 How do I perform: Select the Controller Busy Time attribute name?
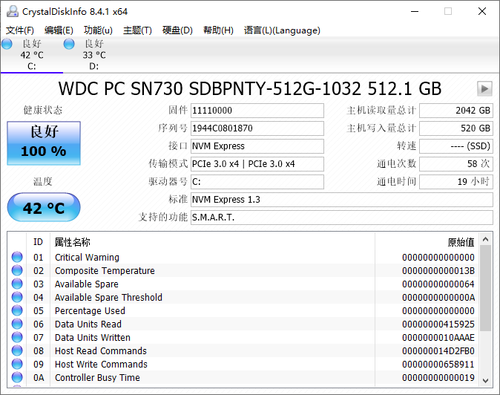(97, 378)
